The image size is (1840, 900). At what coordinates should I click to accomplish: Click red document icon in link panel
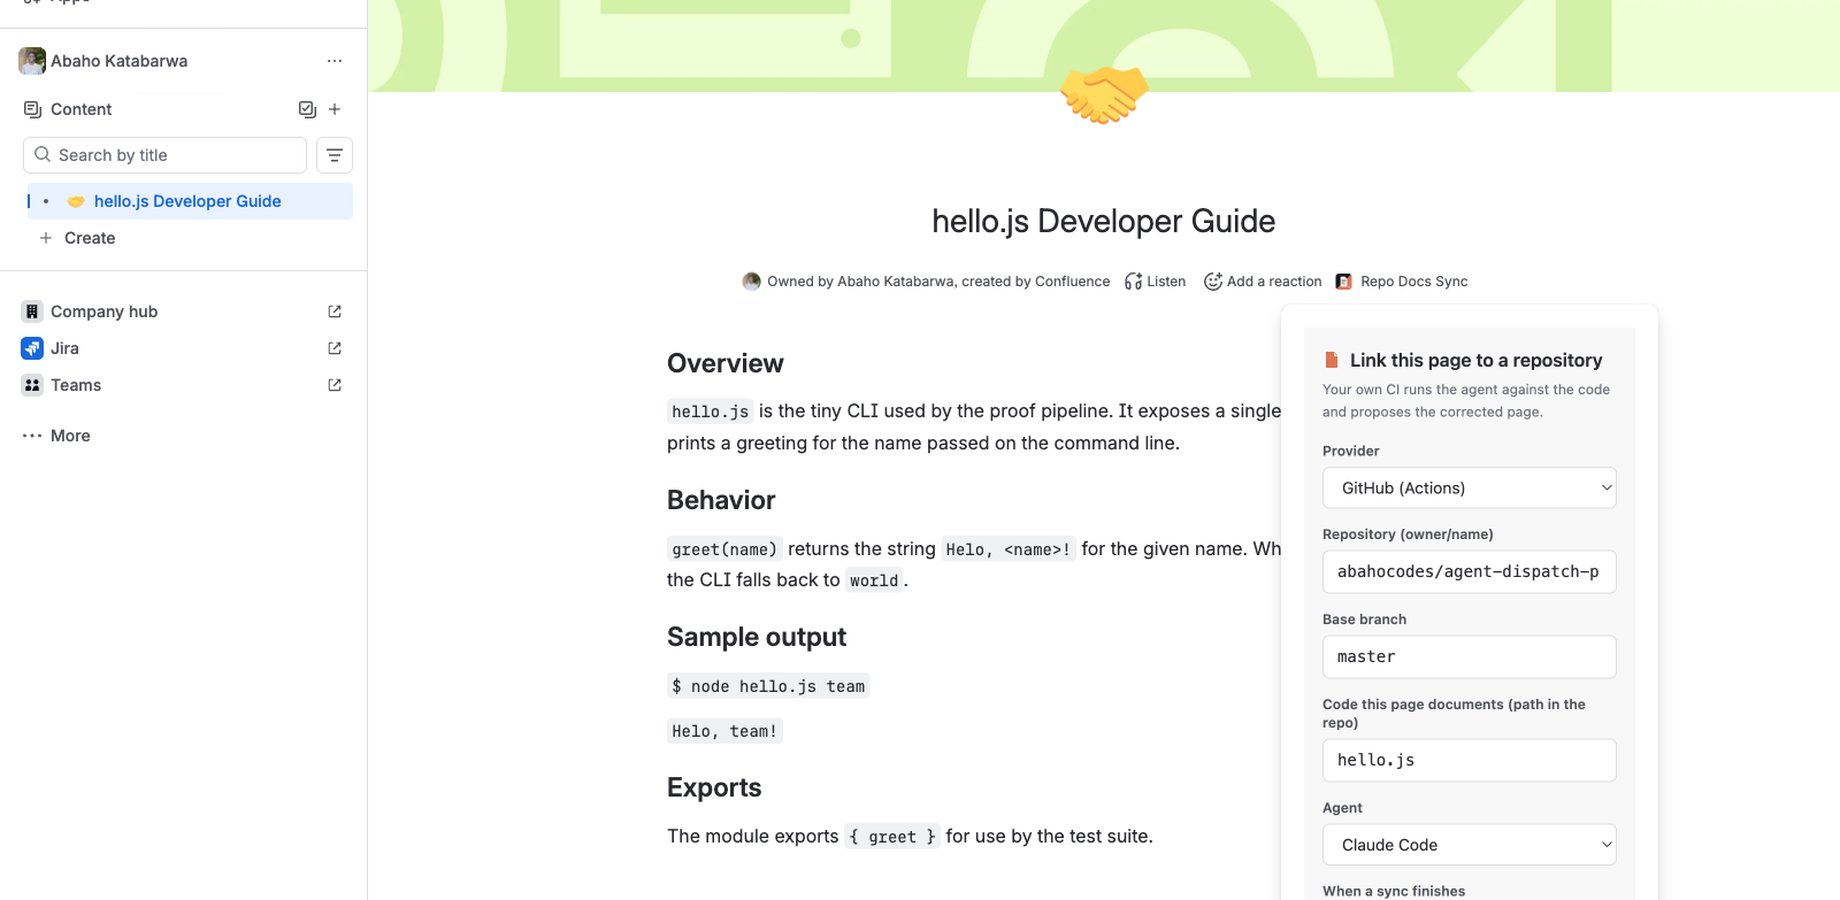(x=1331, y=360)
